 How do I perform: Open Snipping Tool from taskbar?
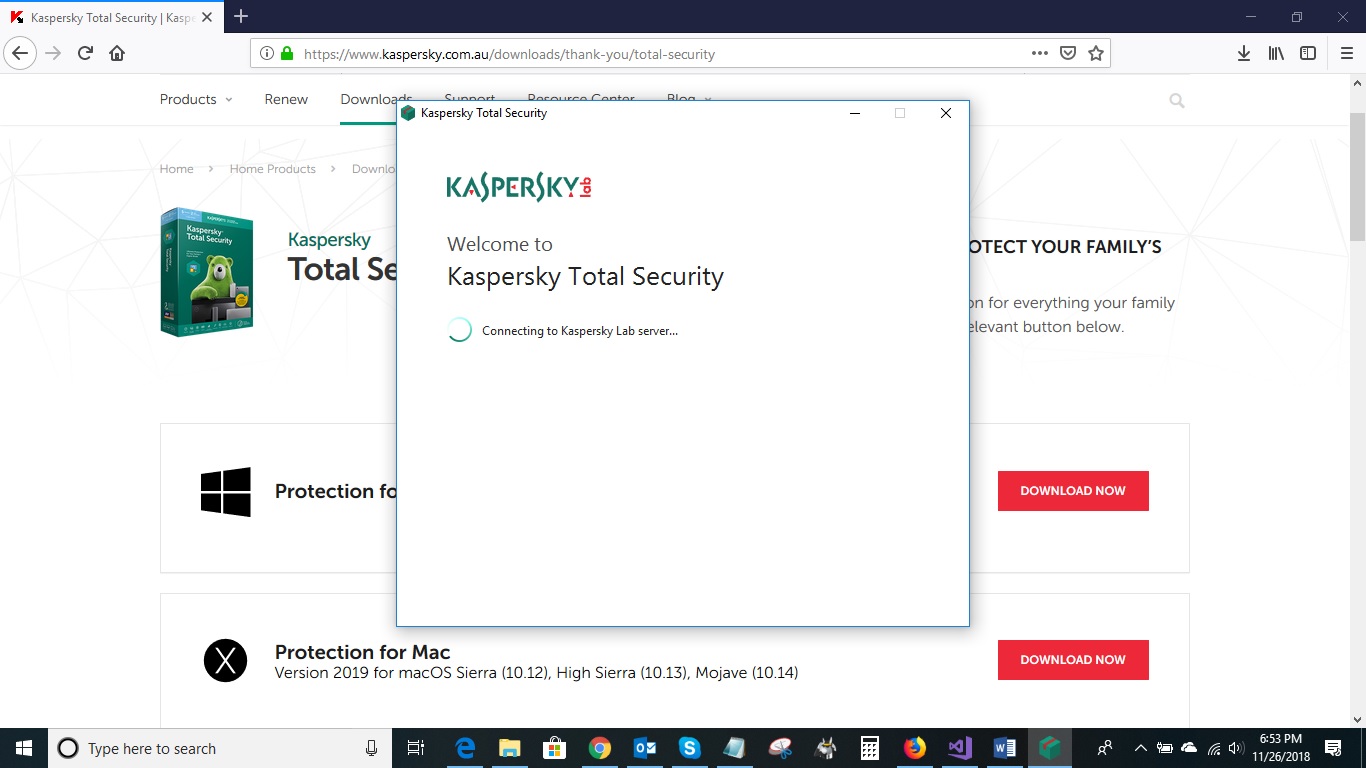[780, 748]
